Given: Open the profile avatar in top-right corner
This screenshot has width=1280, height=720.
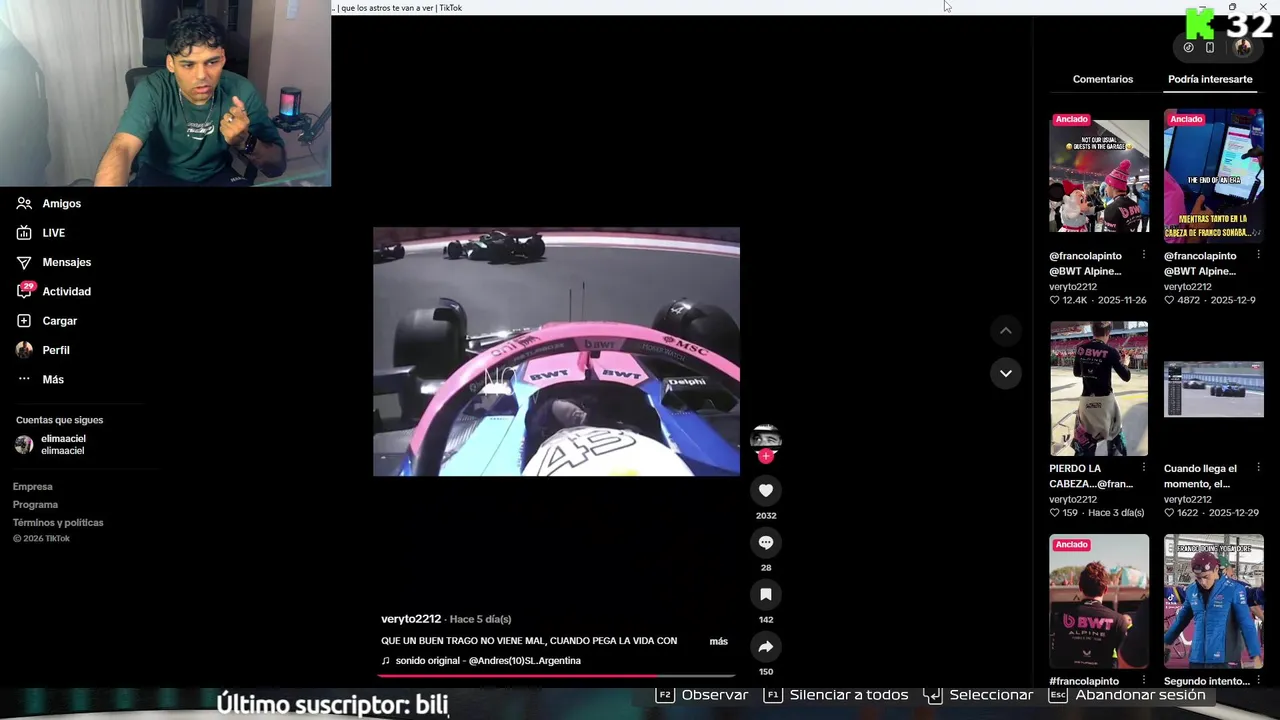Looking at the screenshot, I should (x=1243, y=47).
